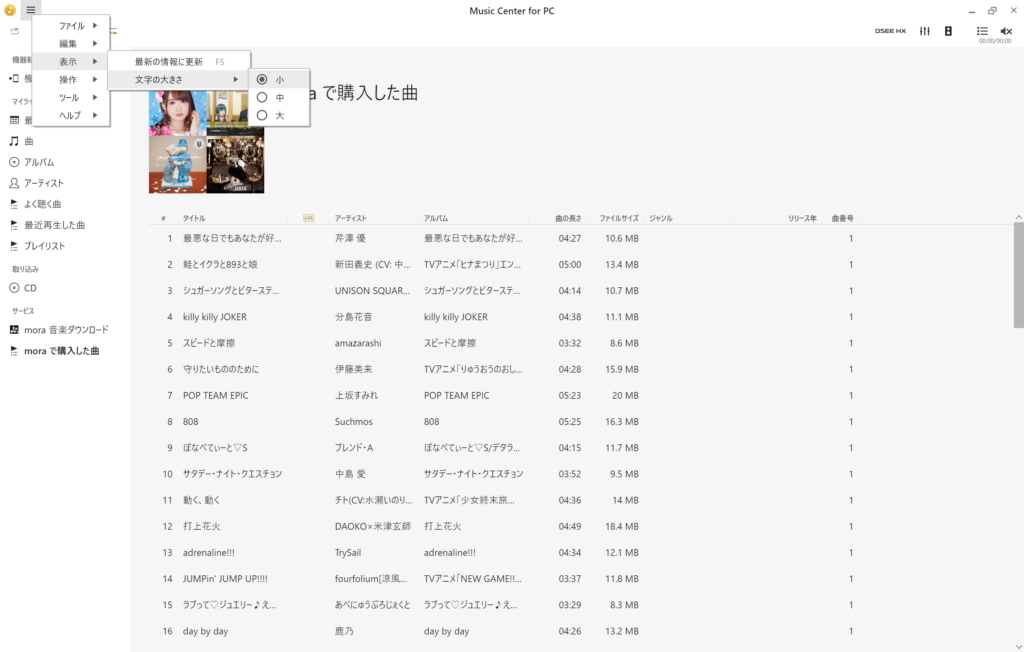Open the play queue list icon
This screenshot has width=1024, height=652.
982,31
